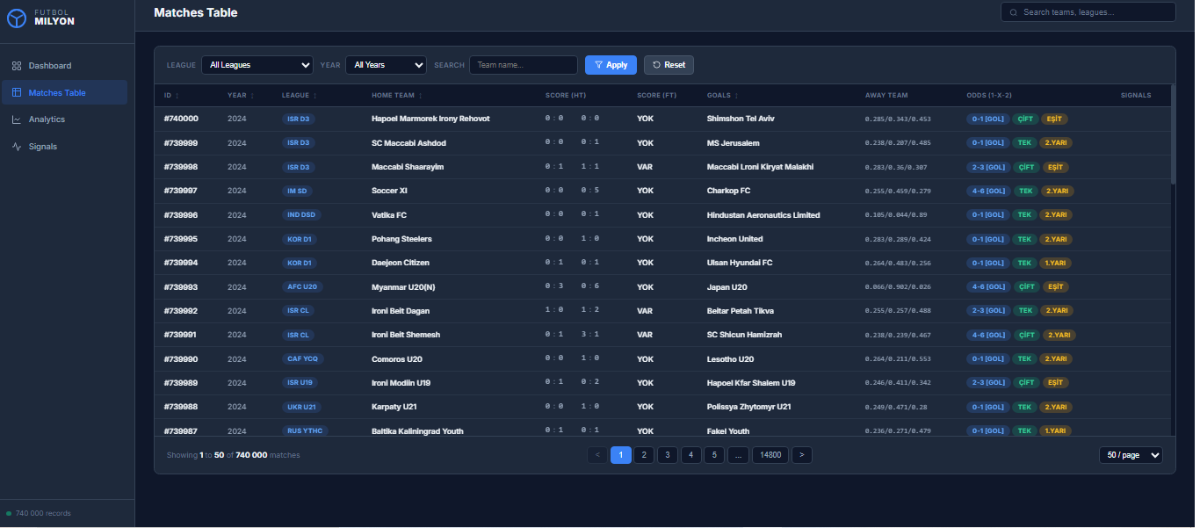Click Hindustan Aeronautics Limited team name
Viewport: 1200px width, 528px height.
(x=763, y=215)
